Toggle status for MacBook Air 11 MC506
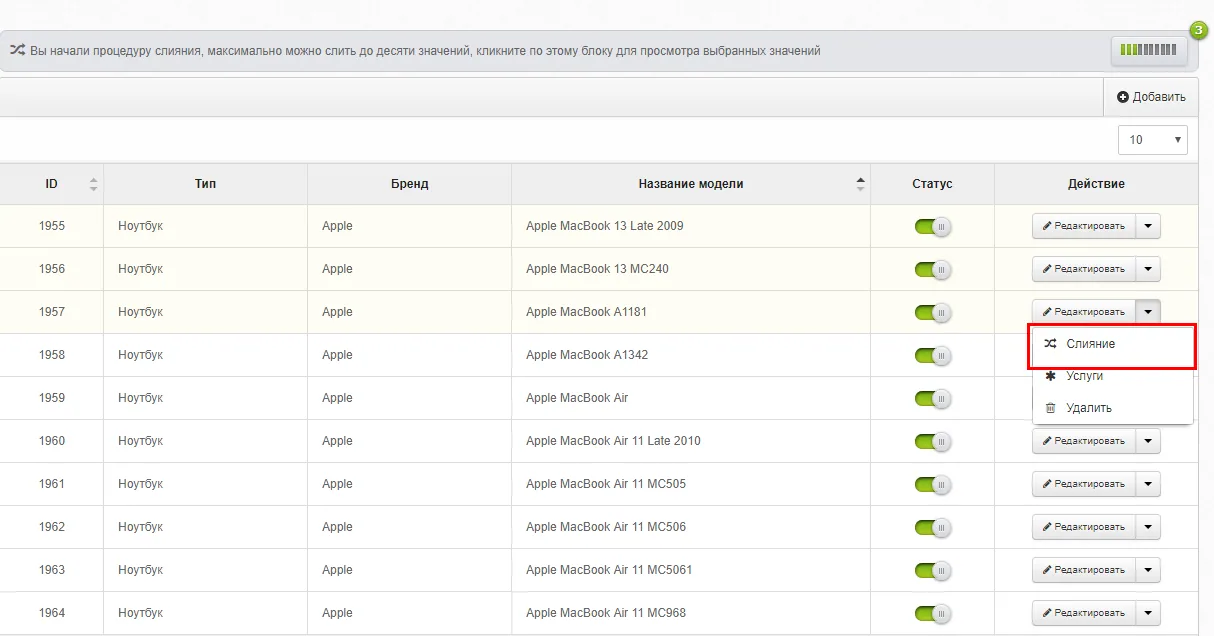 932,527
